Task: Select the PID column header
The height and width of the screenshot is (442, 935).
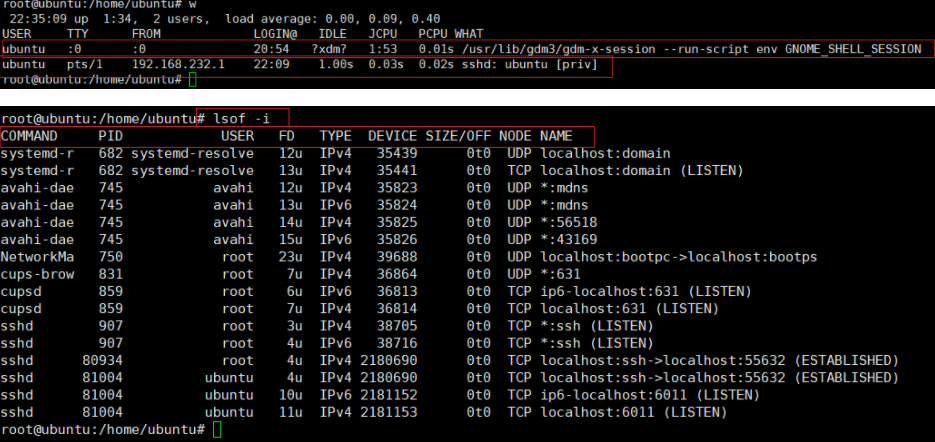Action: pyautogui.click(x=110, y=136)
